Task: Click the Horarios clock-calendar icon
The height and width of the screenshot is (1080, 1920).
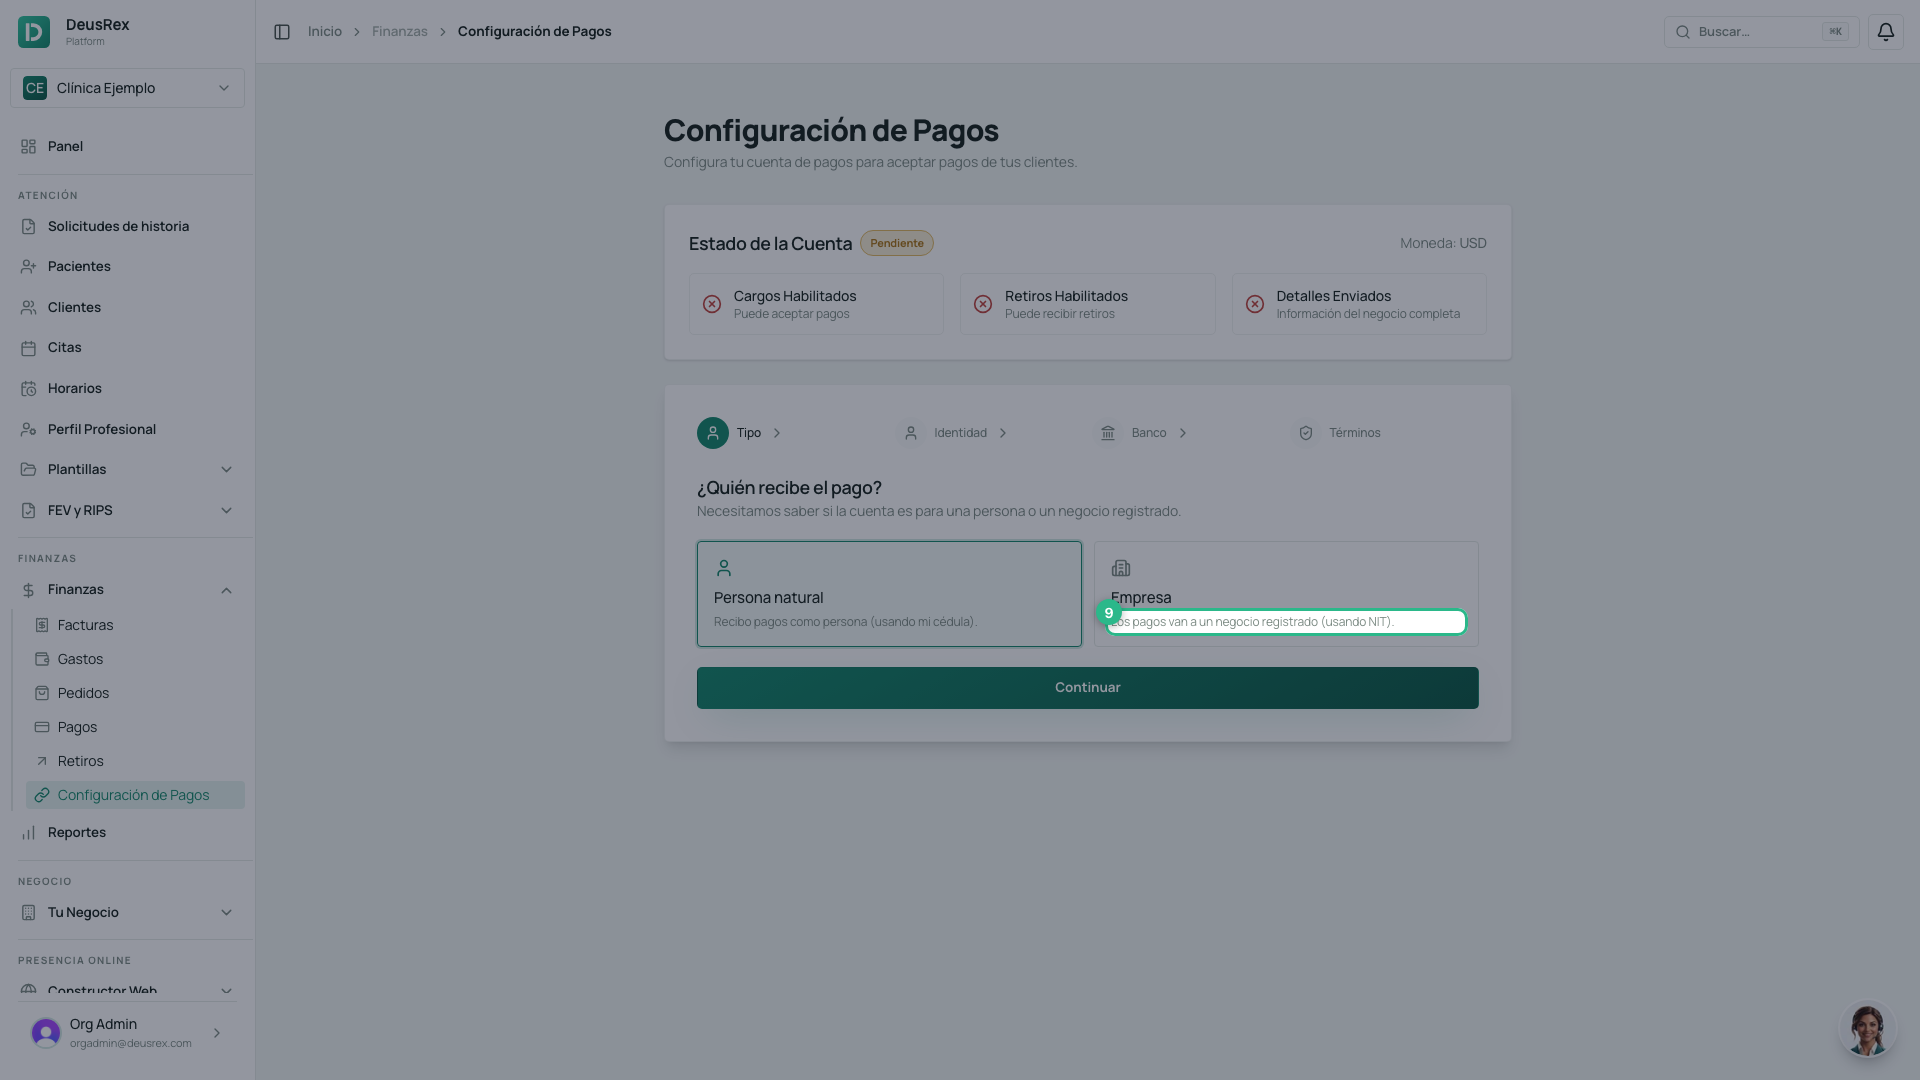Action: click(28, 389)
